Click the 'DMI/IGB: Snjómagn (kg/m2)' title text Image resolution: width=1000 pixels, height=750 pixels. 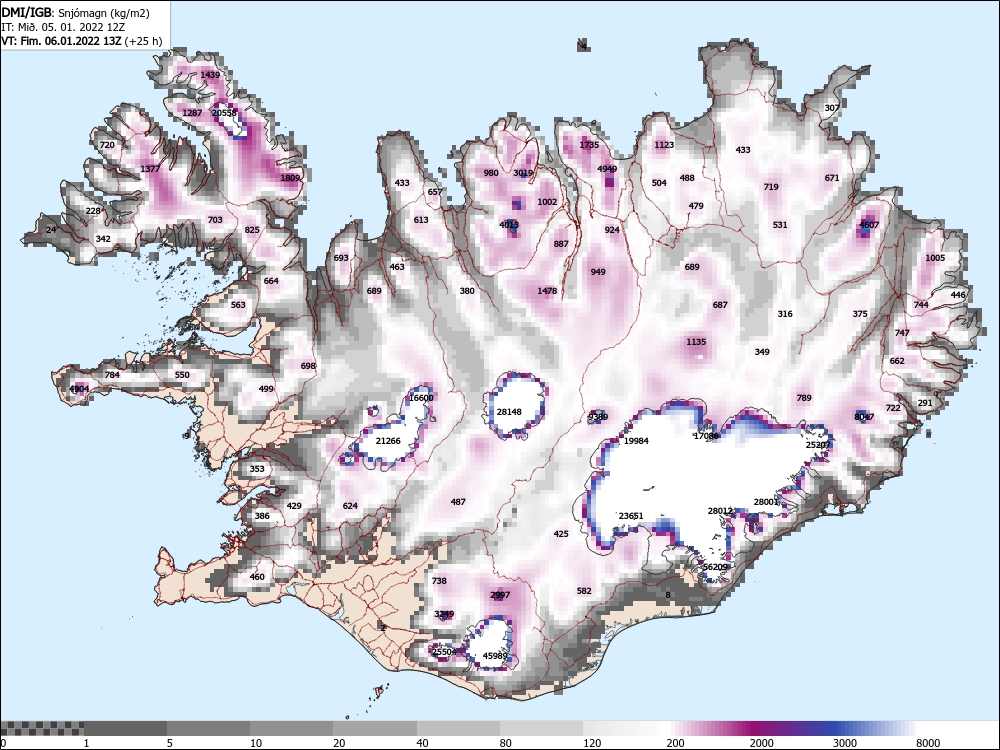coord(76,13)
